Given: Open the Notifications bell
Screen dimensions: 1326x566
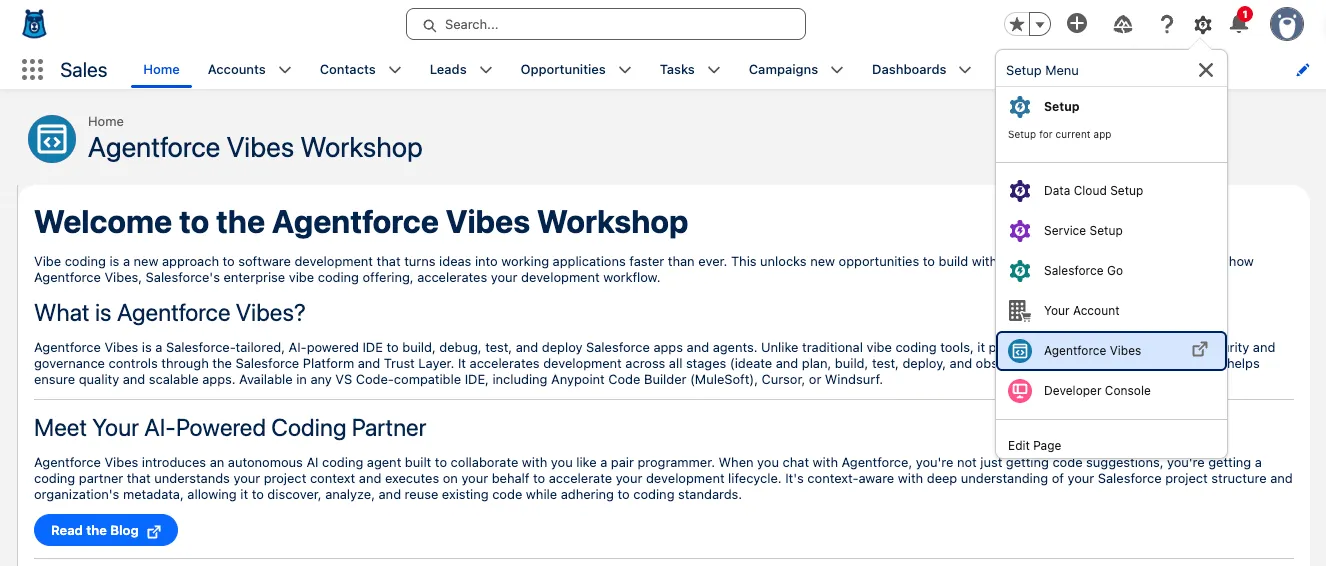Looking at the screenshot, I should (1239, 24).
